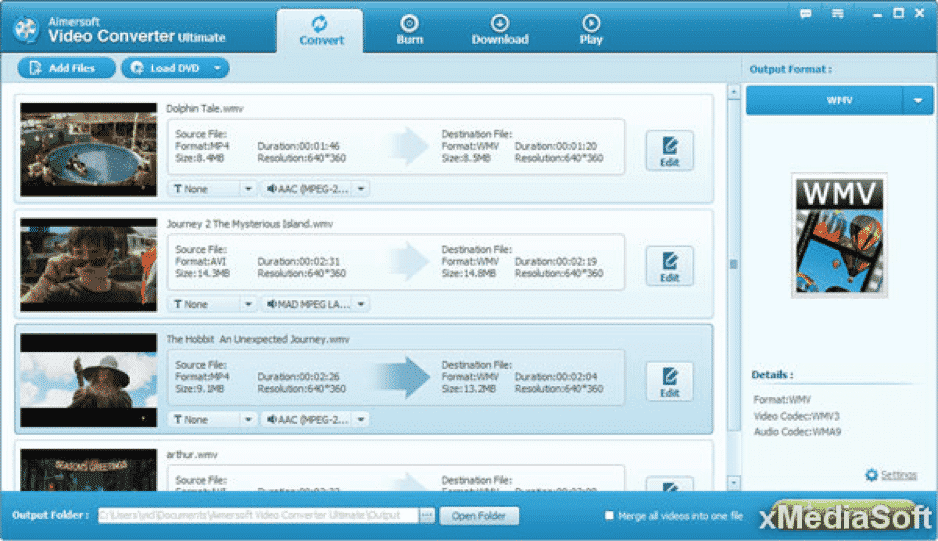The height and width of the screenshot is (541, 938).
Task: Click the Output Folder path field
Action: click(258, 515)
